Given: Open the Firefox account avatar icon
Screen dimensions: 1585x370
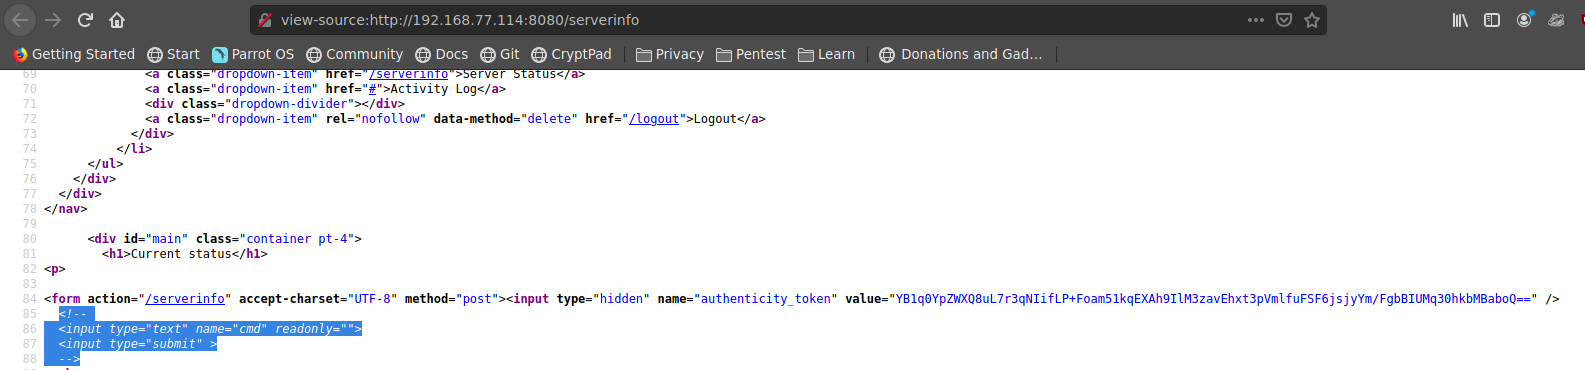Looking at the screenshot, I should [x=1524, y=20].
